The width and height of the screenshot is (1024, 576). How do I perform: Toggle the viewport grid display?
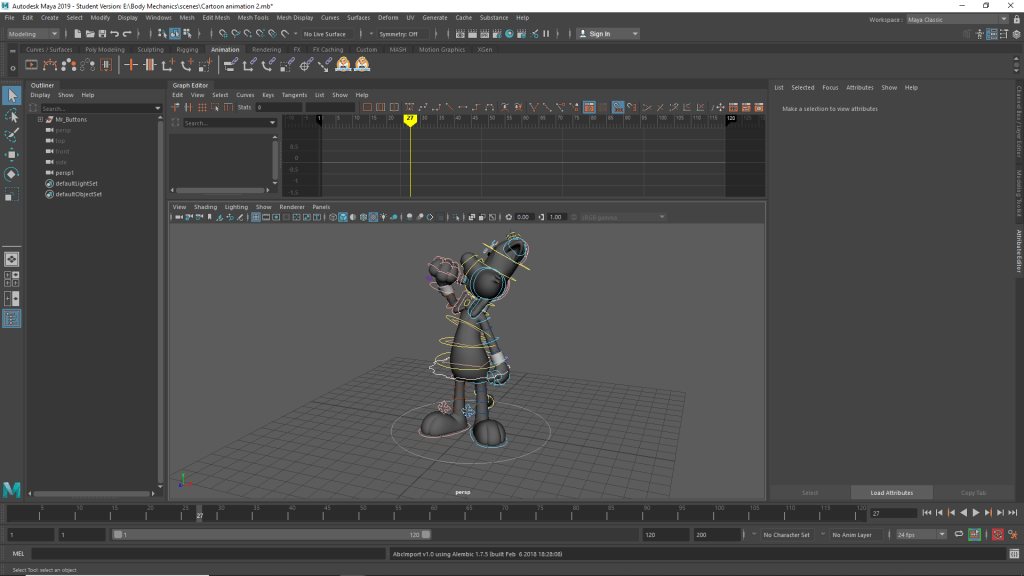click(256, 217)
